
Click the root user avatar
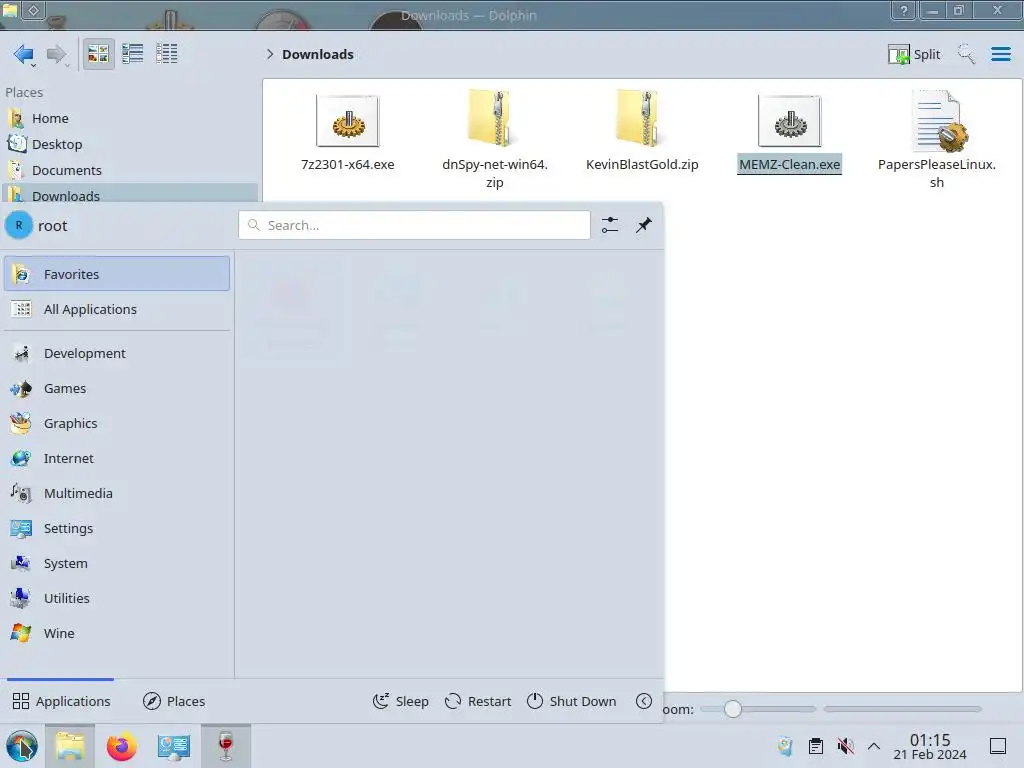(19, 225)
